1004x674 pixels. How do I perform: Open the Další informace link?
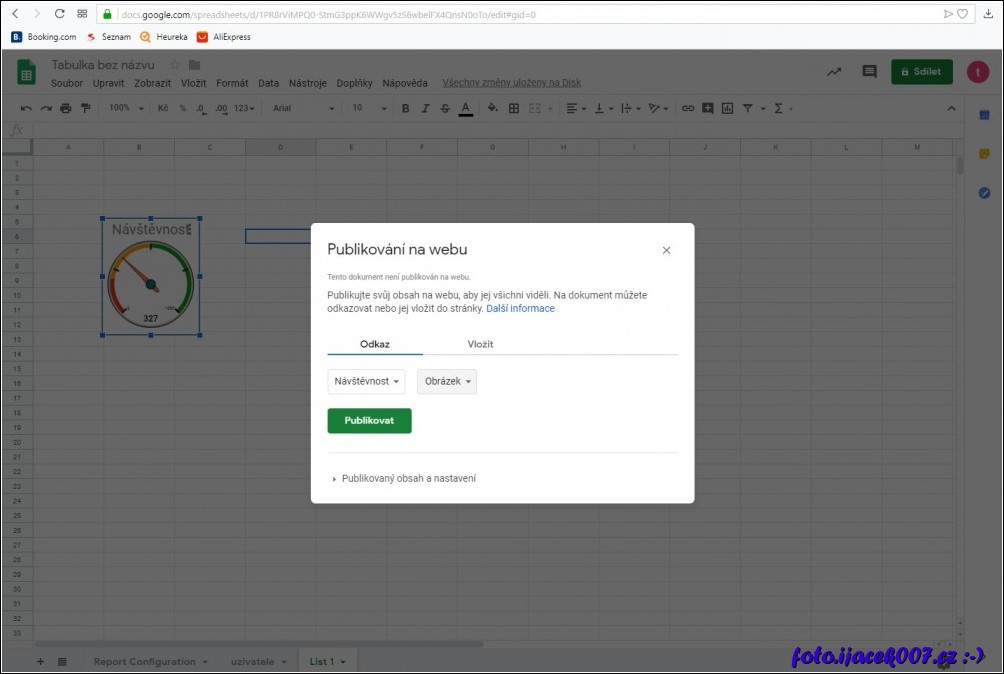click(520, 309)
